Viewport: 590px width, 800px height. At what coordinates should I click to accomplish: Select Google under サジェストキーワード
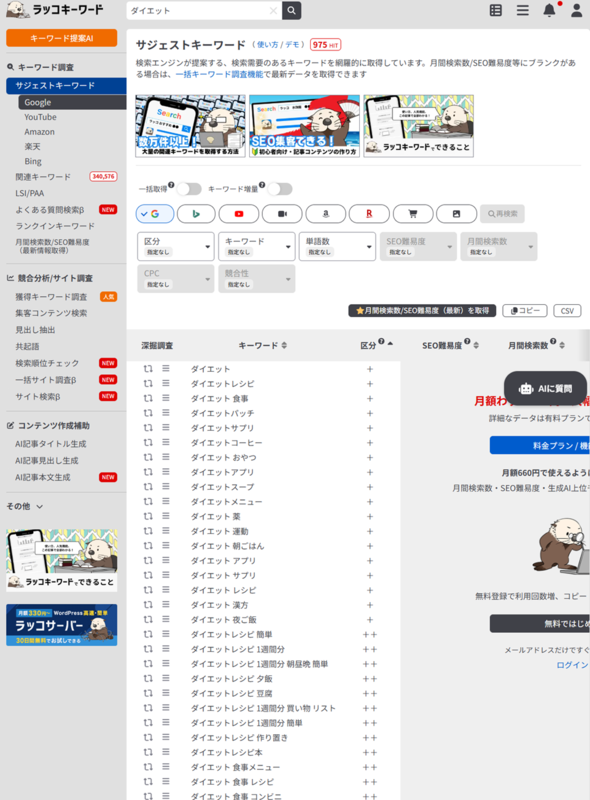click(x=72, y=102)
